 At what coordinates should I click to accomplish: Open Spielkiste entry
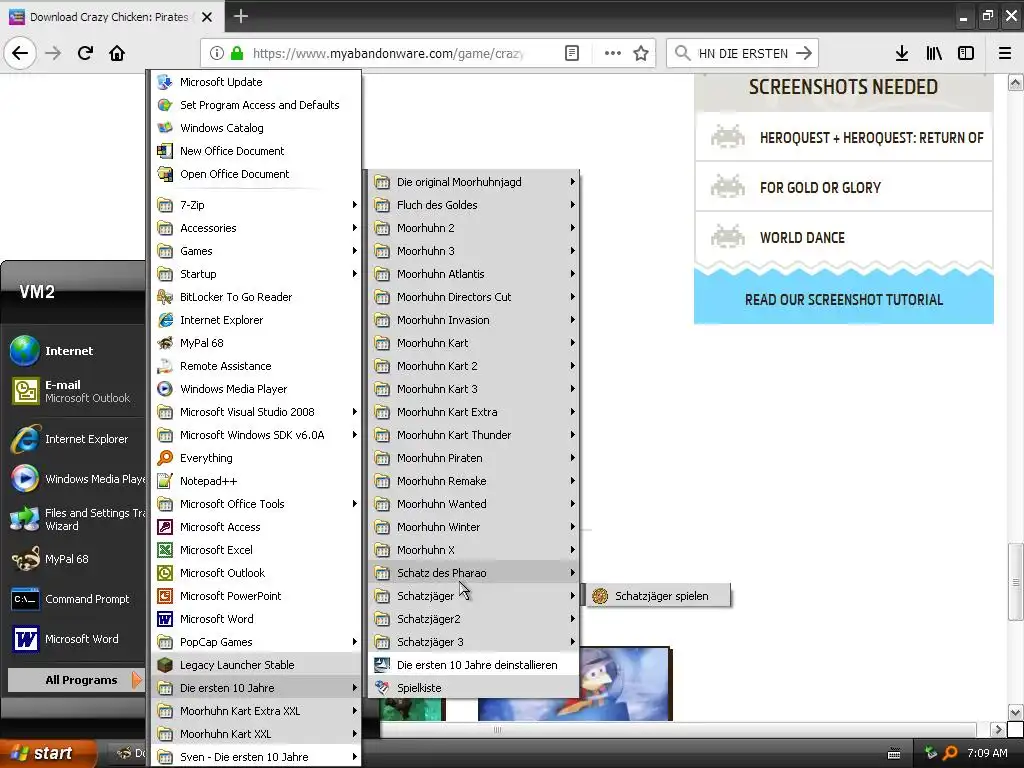point(473,688)
